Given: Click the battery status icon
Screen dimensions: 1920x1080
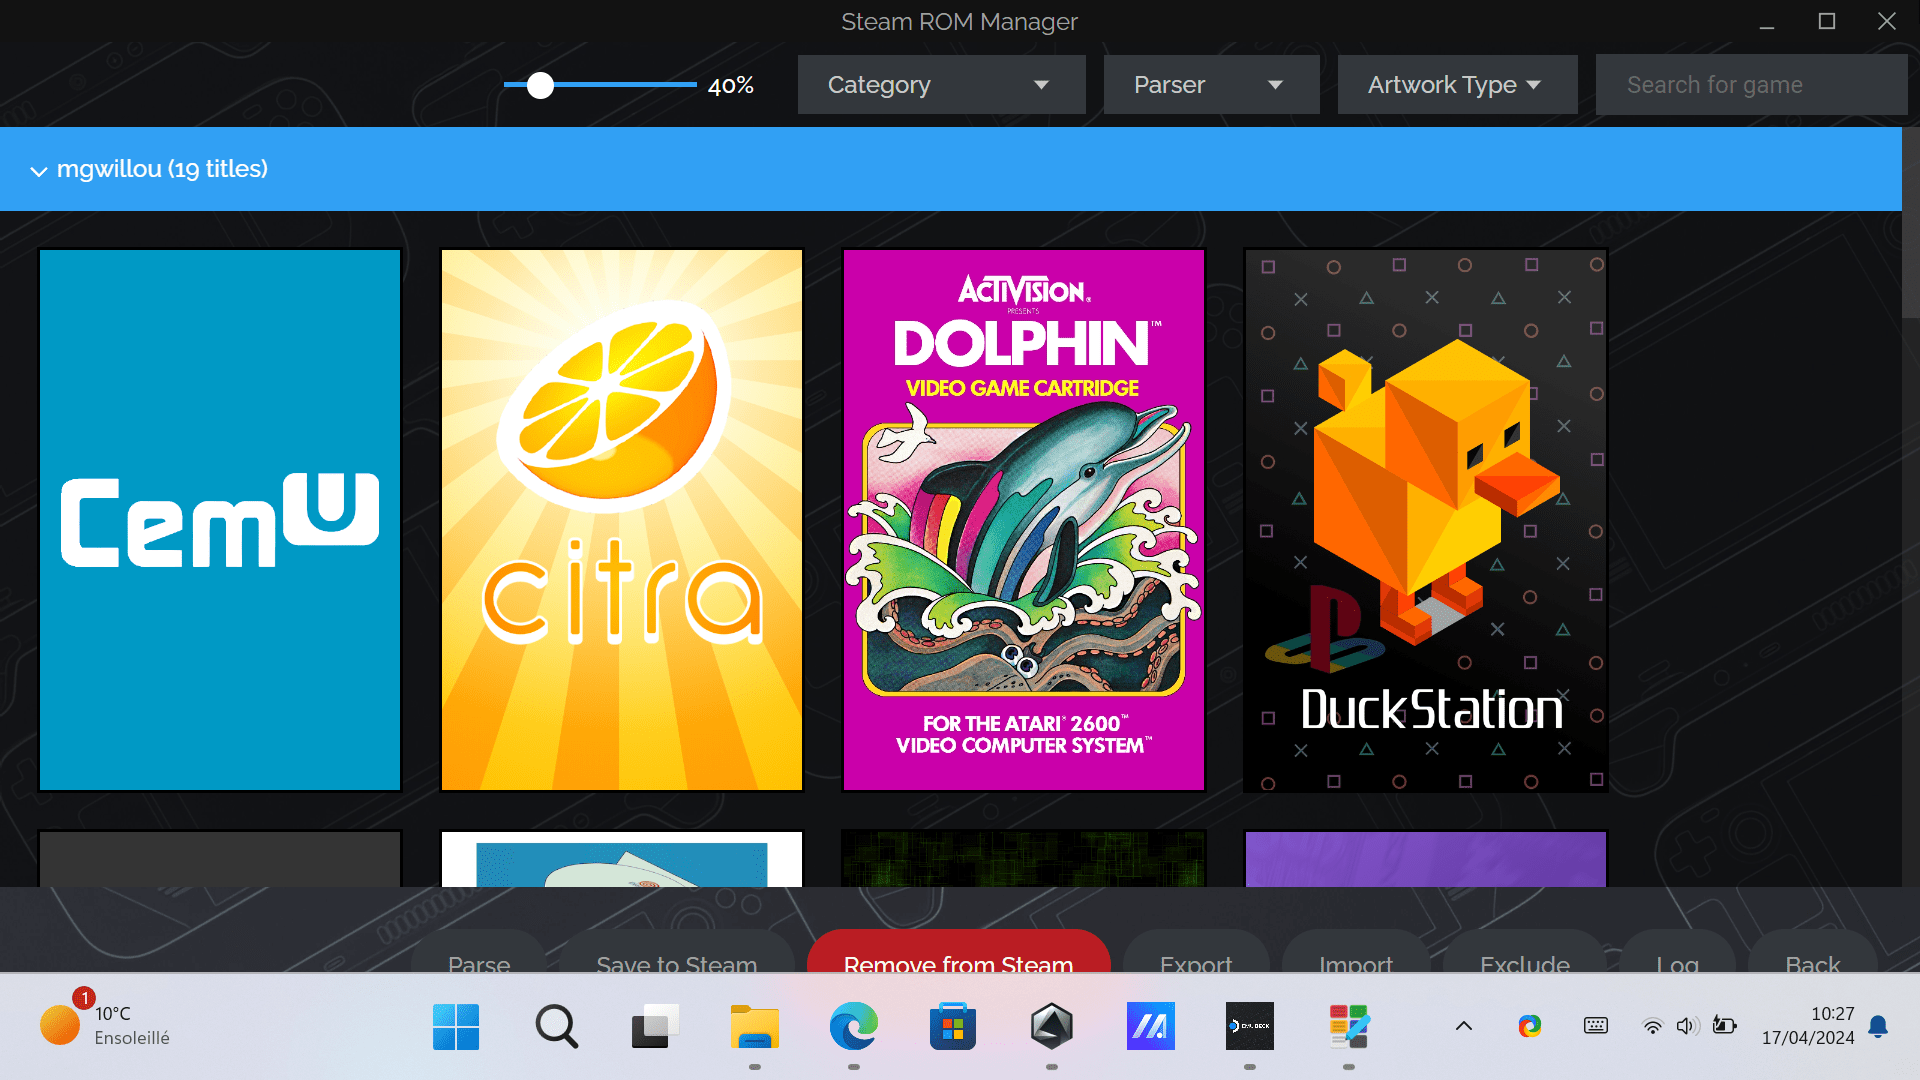Looking at the screenshot, I should (x=1724, y=1026).
